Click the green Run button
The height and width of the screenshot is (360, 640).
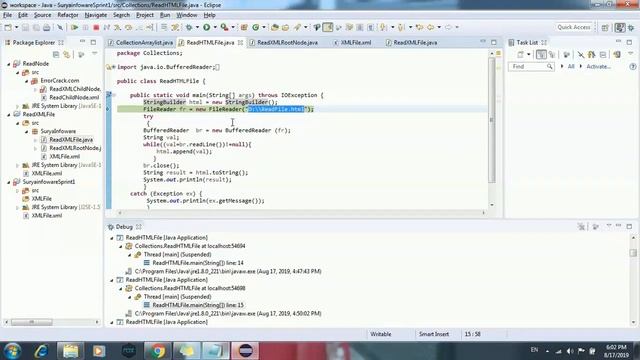click(207, 27)
